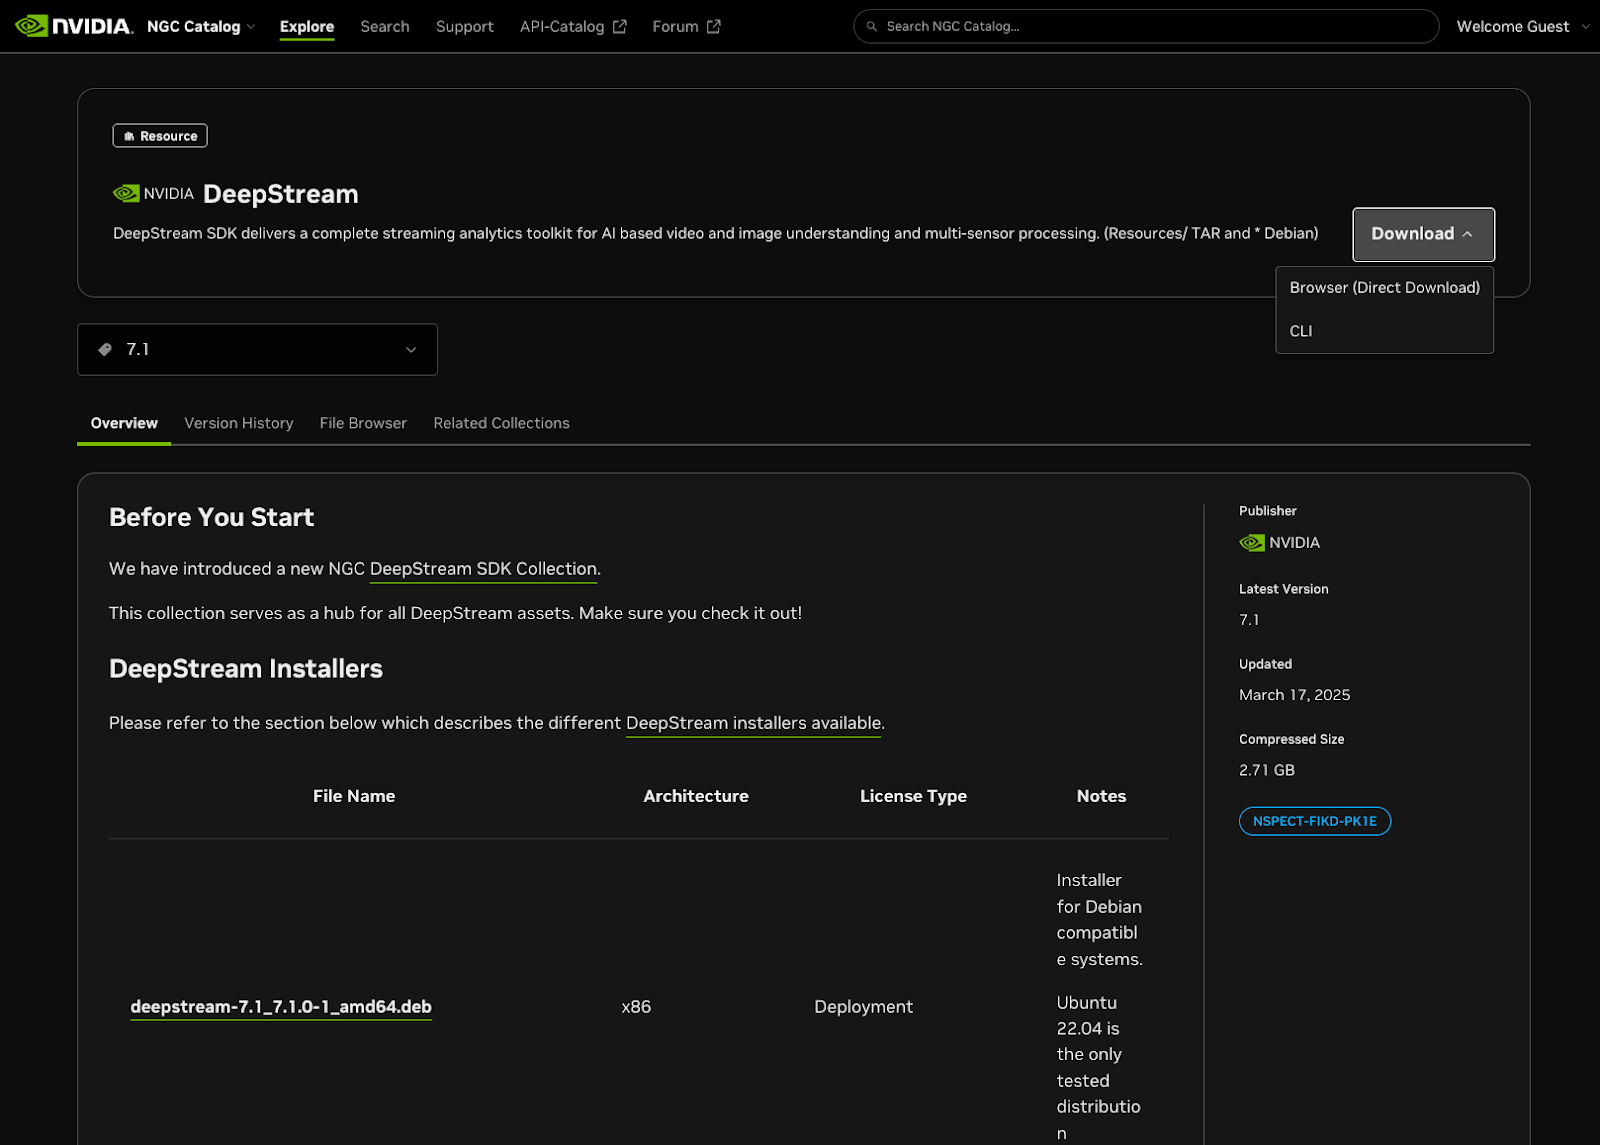Open the Support menu item
Image resolution: width=1600 pixels, height=1145 pixels.
click(x=465, y=26)
